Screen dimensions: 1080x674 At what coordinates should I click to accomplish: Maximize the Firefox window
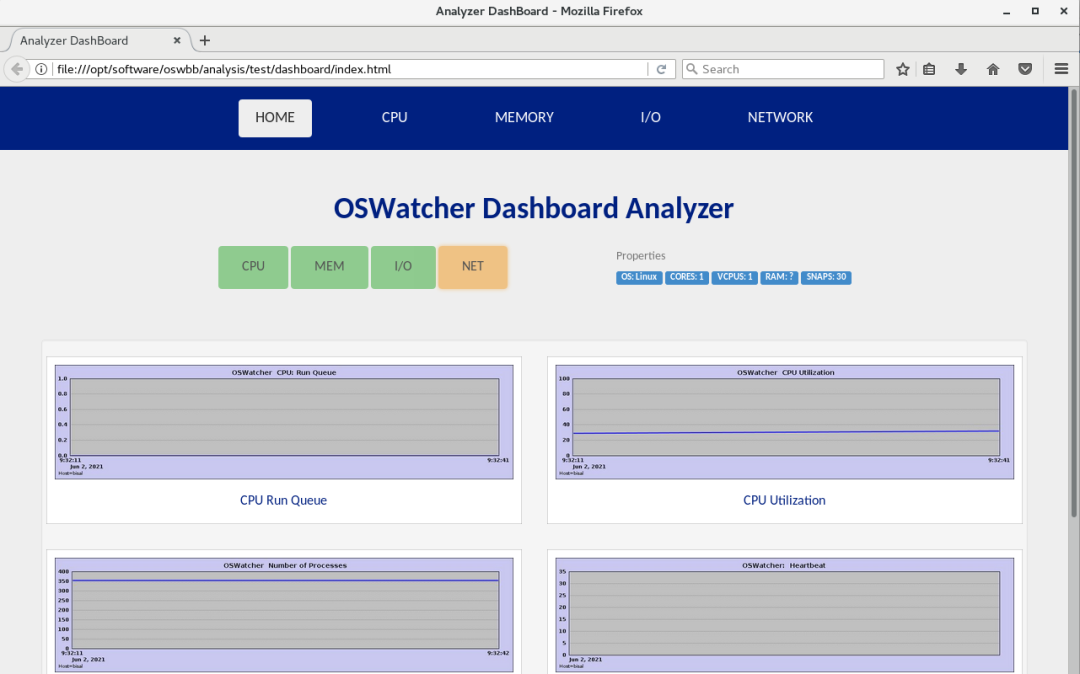(x=1035, y=12)
